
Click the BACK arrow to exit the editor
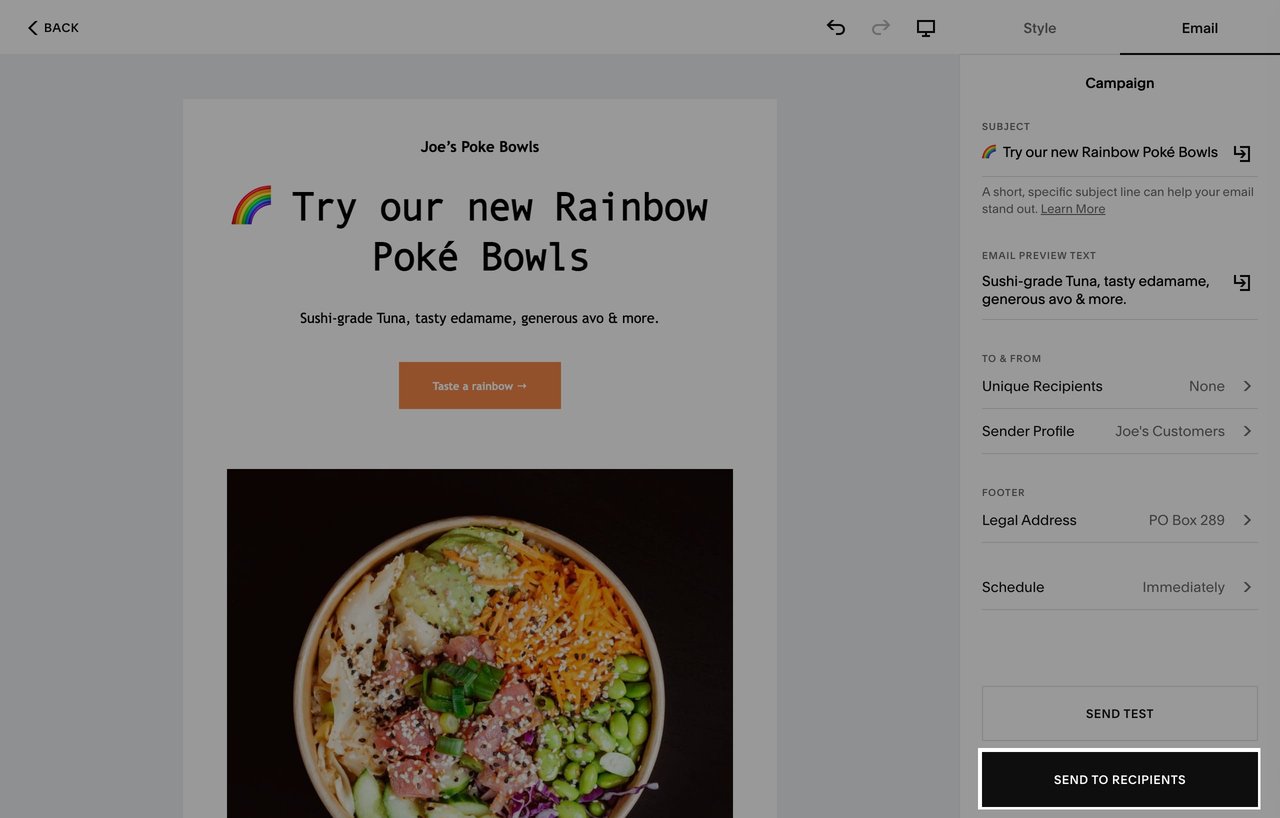click(52, 27)
